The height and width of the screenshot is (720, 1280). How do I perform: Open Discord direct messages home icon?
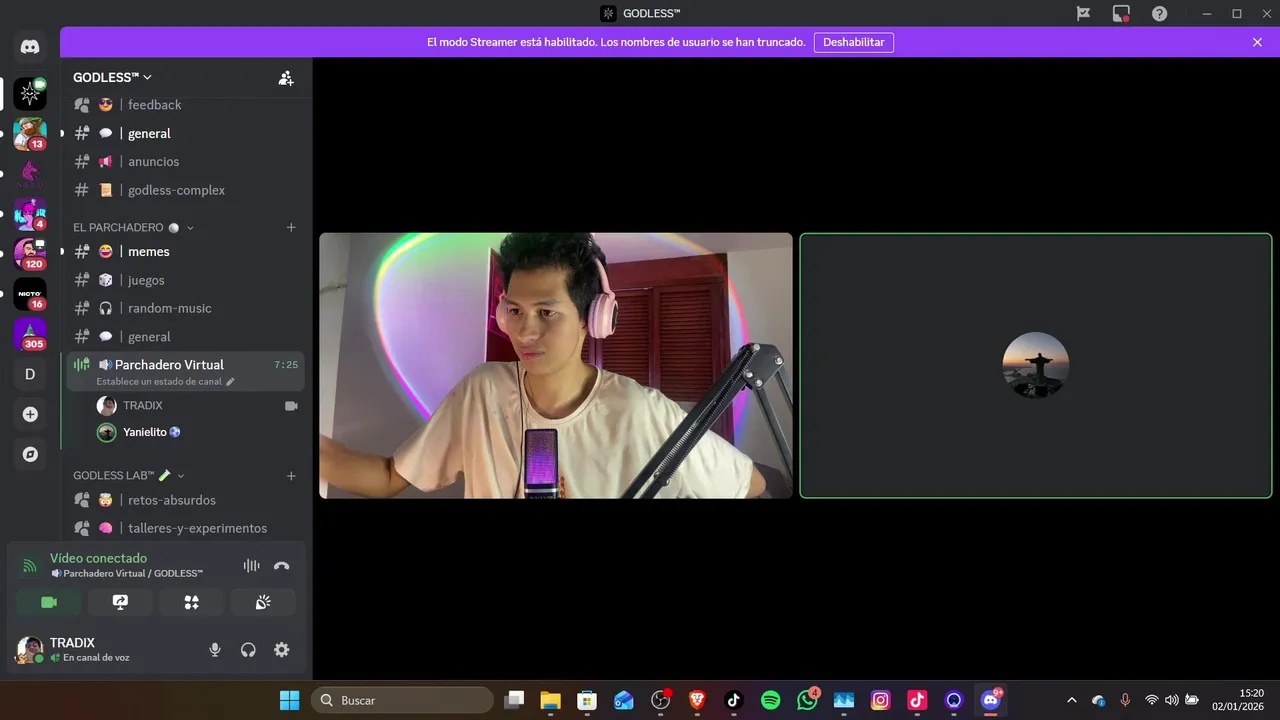pos(30,47)
